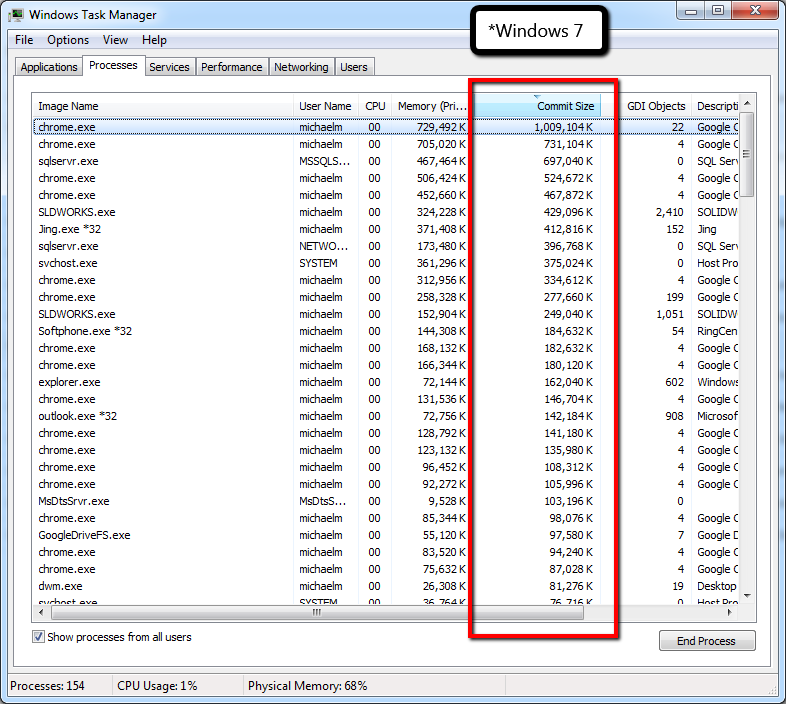The width and height of the screenshot is (786, 704).
Task: Click the 602 GDI Objects cell
Action: tap(675, 382)
